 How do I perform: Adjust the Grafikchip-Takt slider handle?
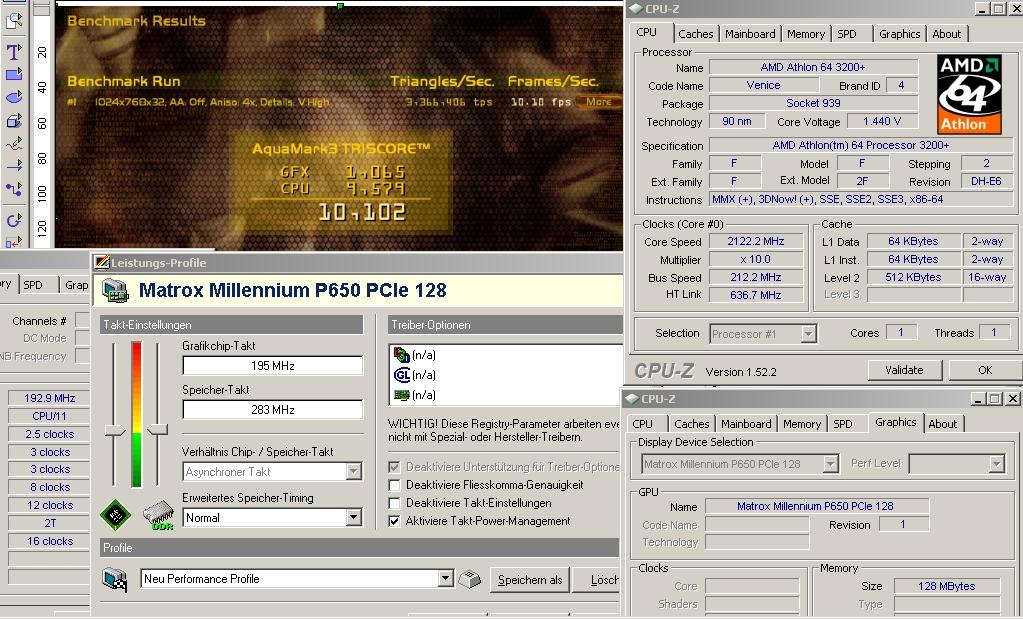[115, 430]
